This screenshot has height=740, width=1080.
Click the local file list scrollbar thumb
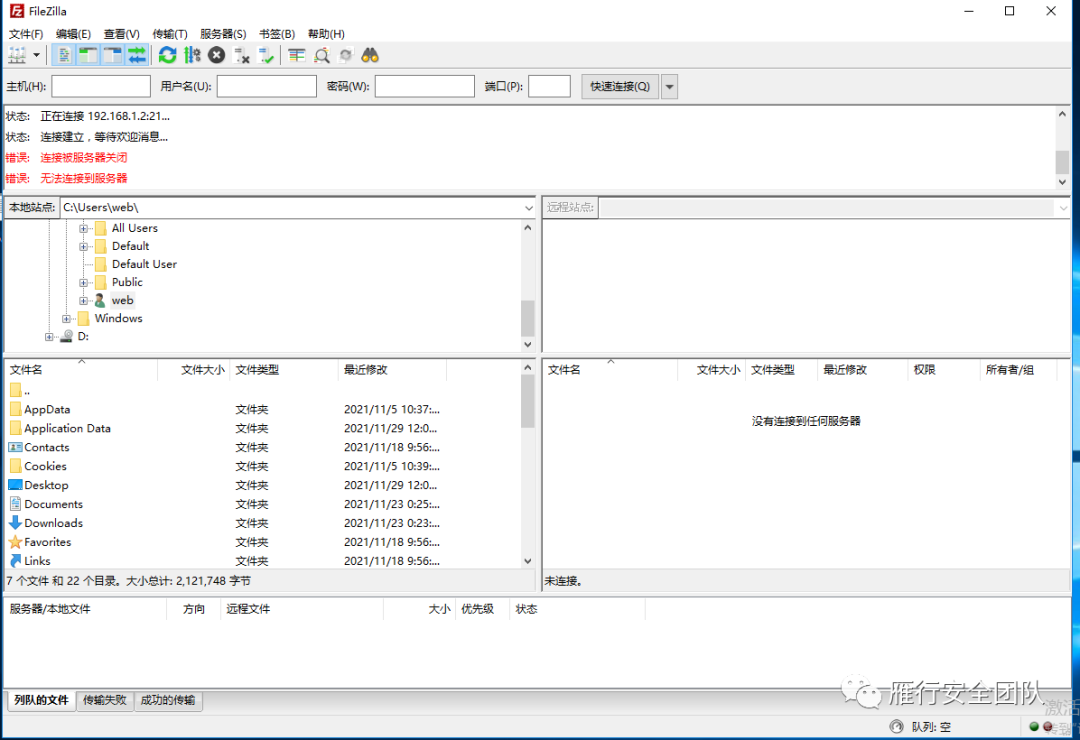coord(528,401)
